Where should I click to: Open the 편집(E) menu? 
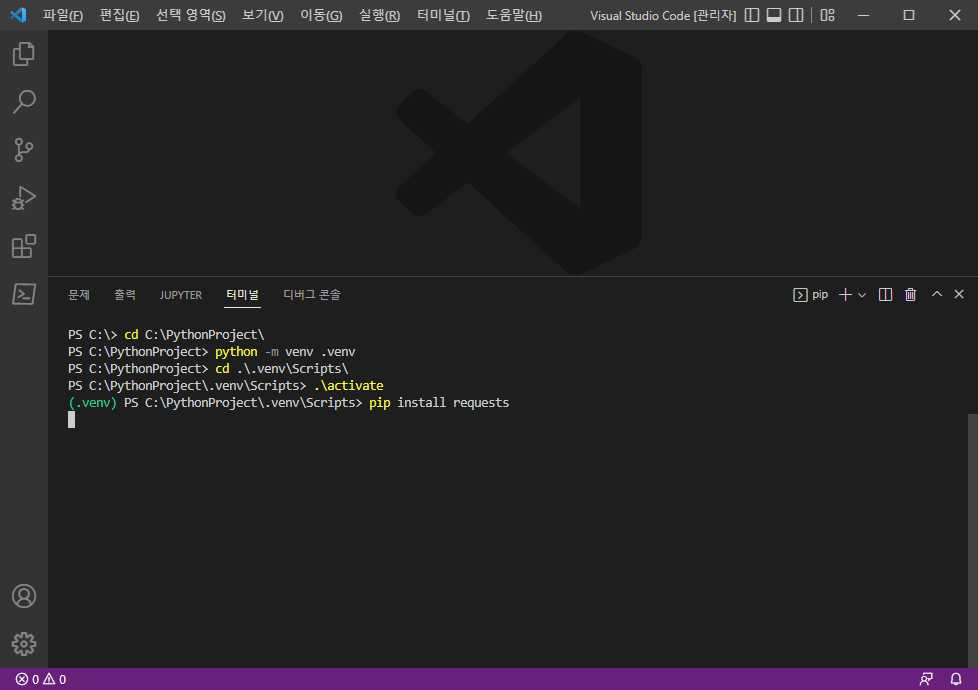[119, 15]
